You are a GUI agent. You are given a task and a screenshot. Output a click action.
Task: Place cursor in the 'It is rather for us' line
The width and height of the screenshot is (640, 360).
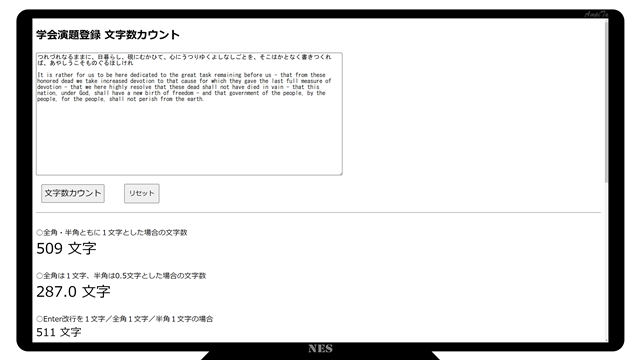(x=181, y=75)
